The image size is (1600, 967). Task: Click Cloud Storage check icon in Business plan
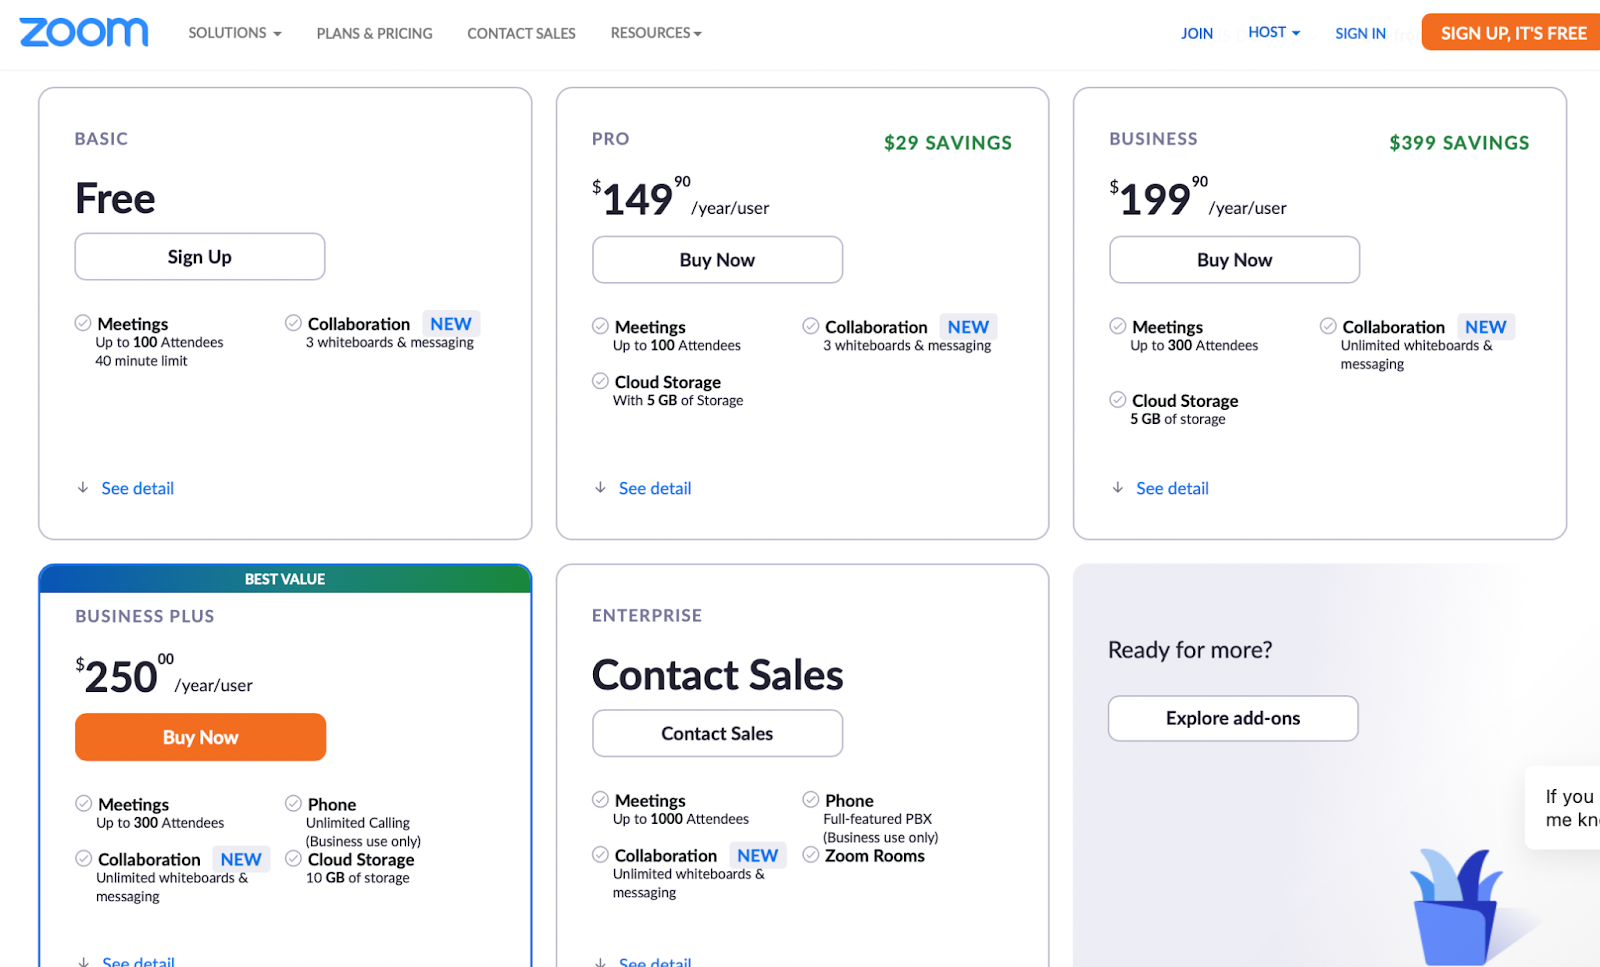(x=1118, y=400)
